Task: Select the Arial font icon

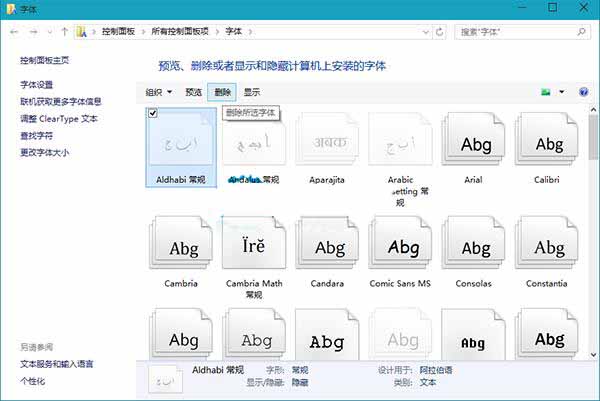Action: click(474, 146)
